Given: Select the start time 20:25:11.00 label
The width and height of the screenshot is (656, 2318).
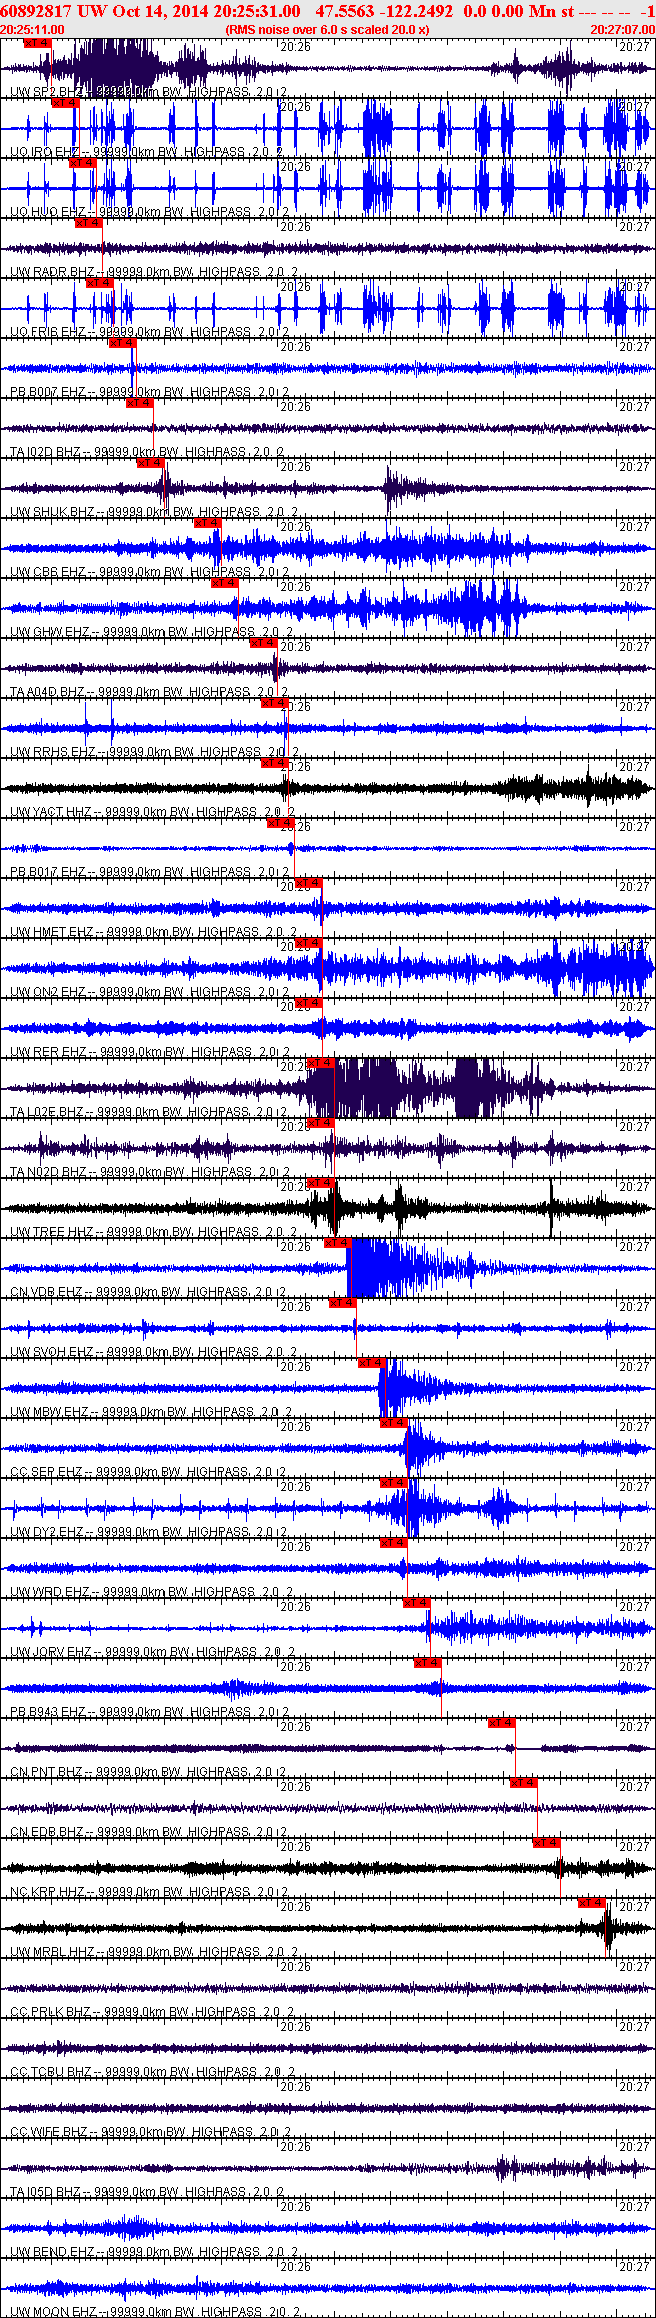Looking at the screenshot, I should tap(33, 30).
